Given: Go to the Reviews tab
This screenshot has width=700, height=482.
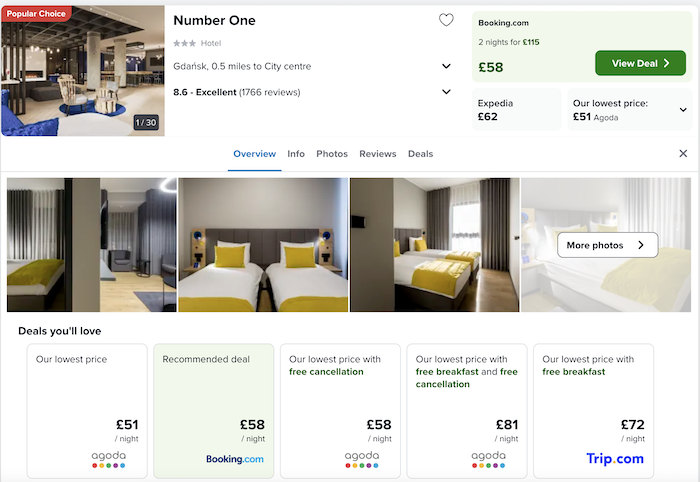Looking at the screenshot, I should point(378,154).
